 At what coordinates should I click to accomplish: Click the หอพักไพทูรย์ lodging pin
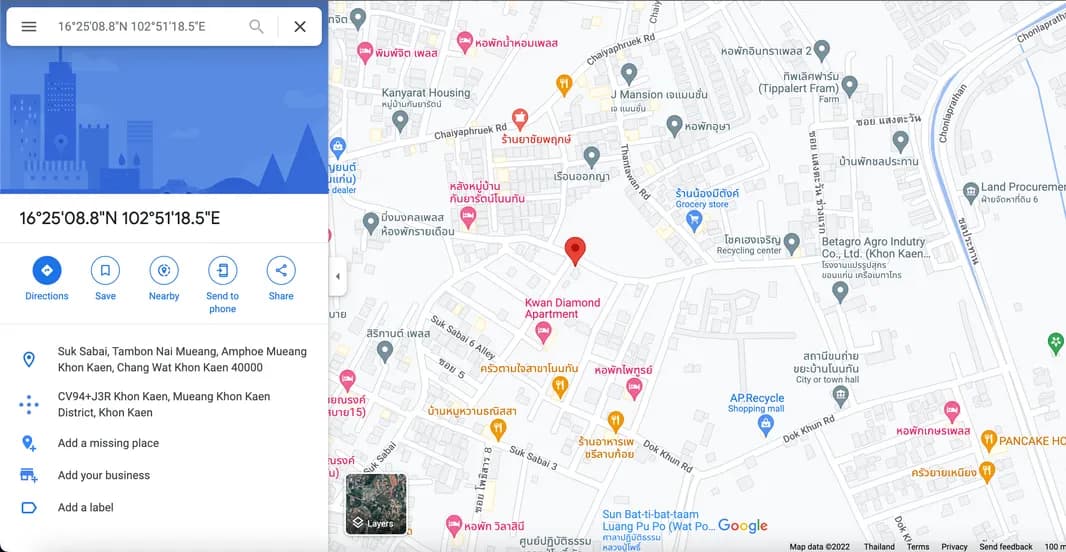click(634, 388)
